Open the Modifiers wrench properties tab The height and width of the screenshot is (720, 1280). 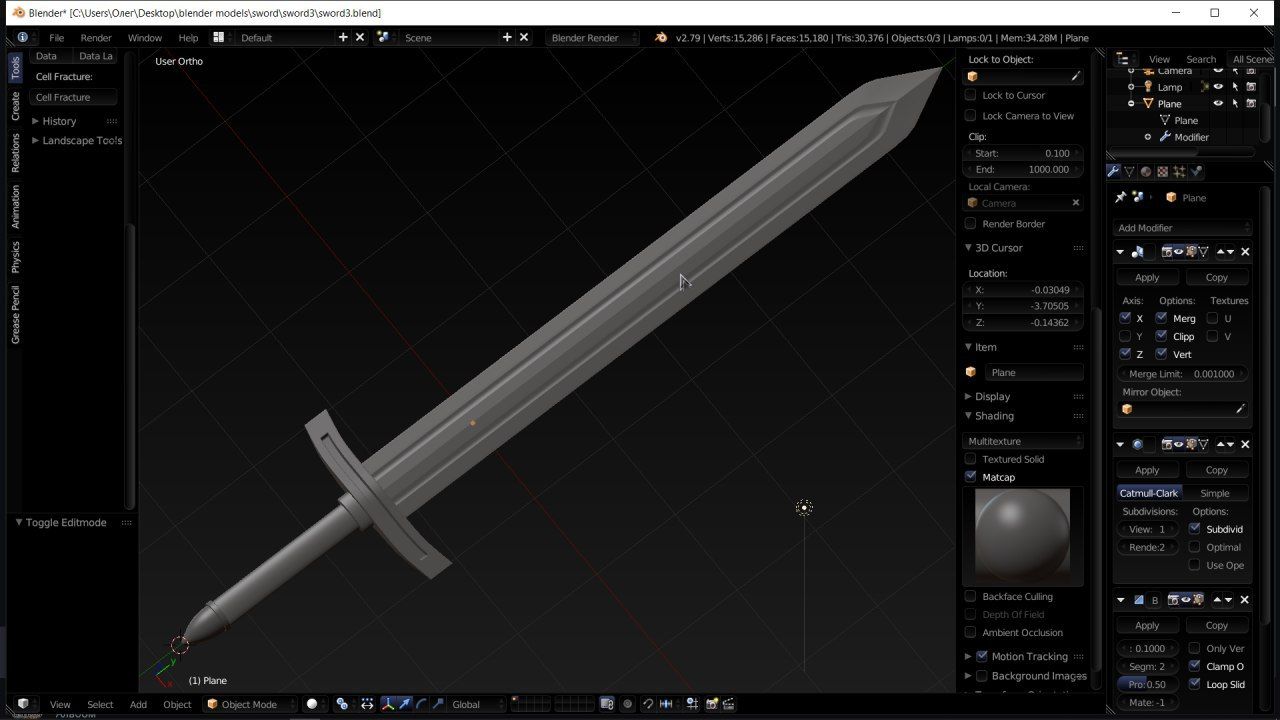tap(1113, 171)
